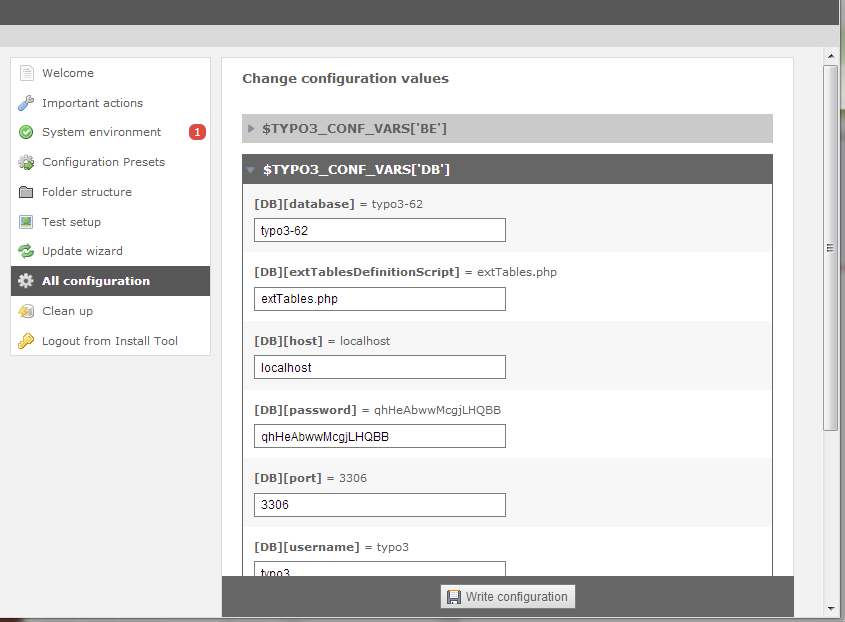Select All configuration menu item
The image size is (845, 622).
coord(110,281)
